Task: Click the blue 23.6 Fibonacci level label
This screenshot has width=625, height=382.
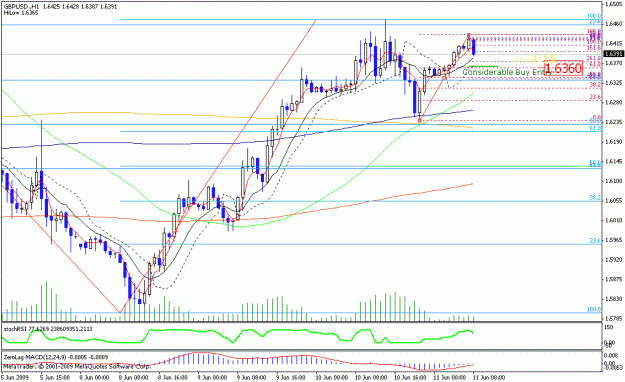Action: pos(595,241)
